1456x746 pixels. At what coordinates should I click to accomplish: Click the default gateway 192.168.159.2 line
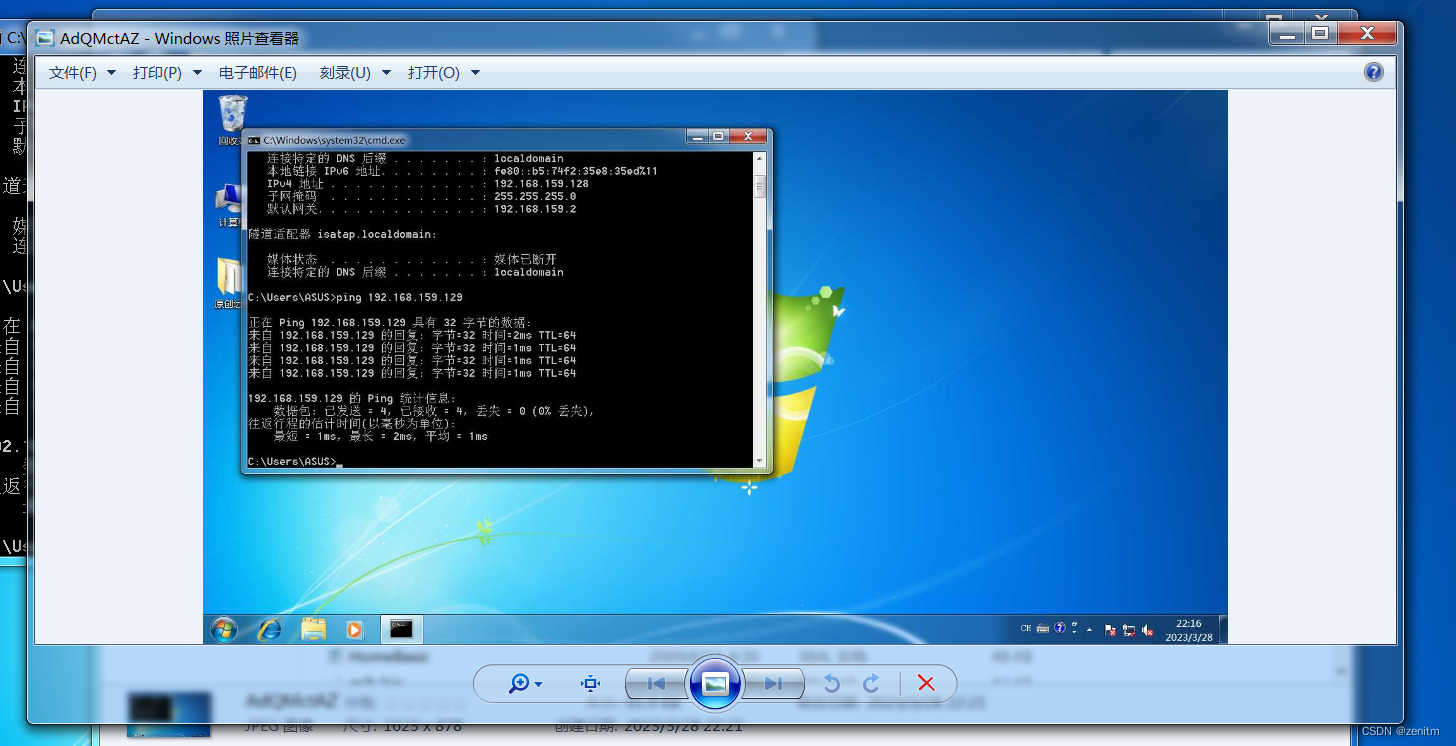(x=421, y=209)
